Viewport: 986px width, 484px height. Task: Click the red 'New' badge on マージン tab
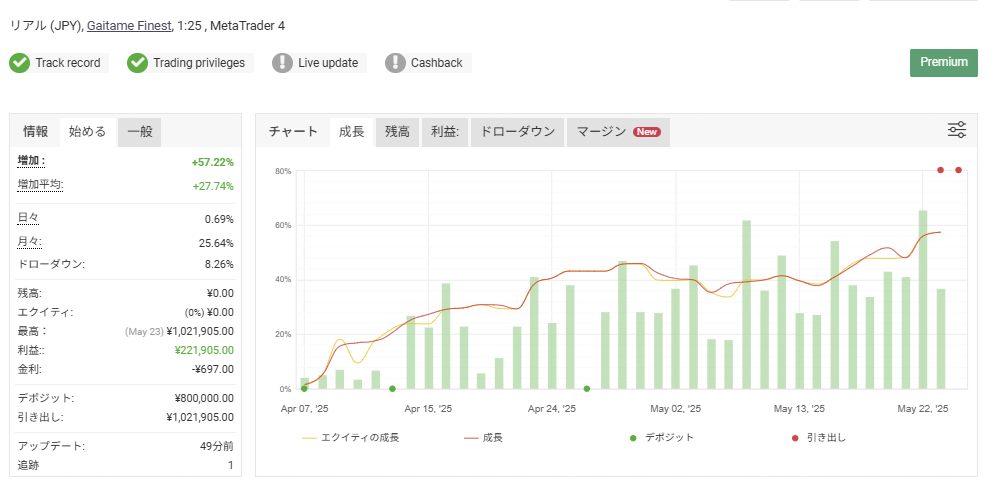(x=646, y=132)
